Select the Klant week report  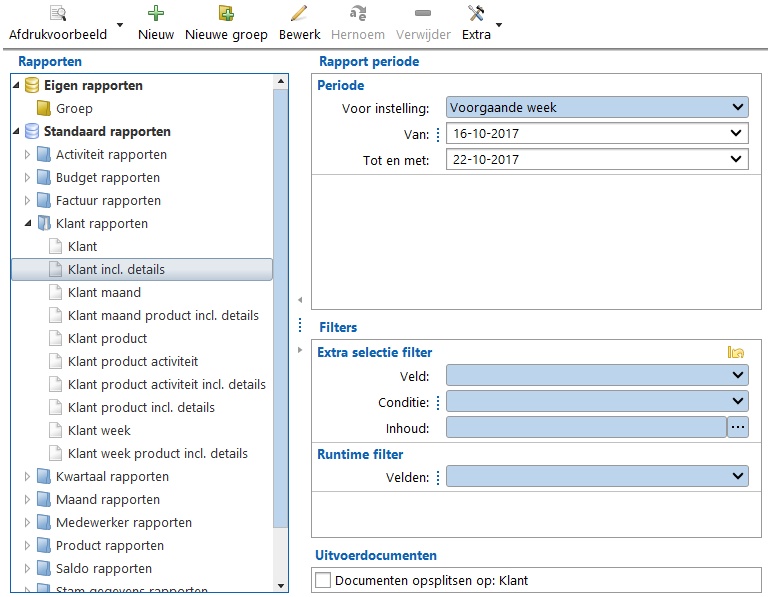pos(99,430)
